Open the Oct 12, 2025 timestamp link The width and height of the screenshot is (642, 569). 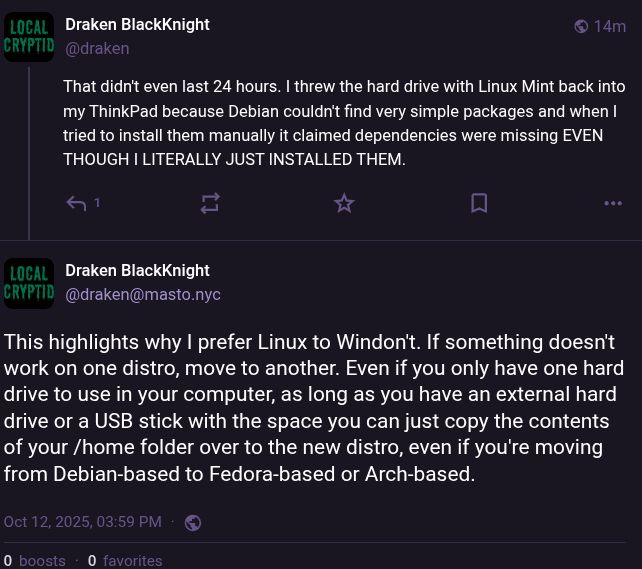coord(82,522)
